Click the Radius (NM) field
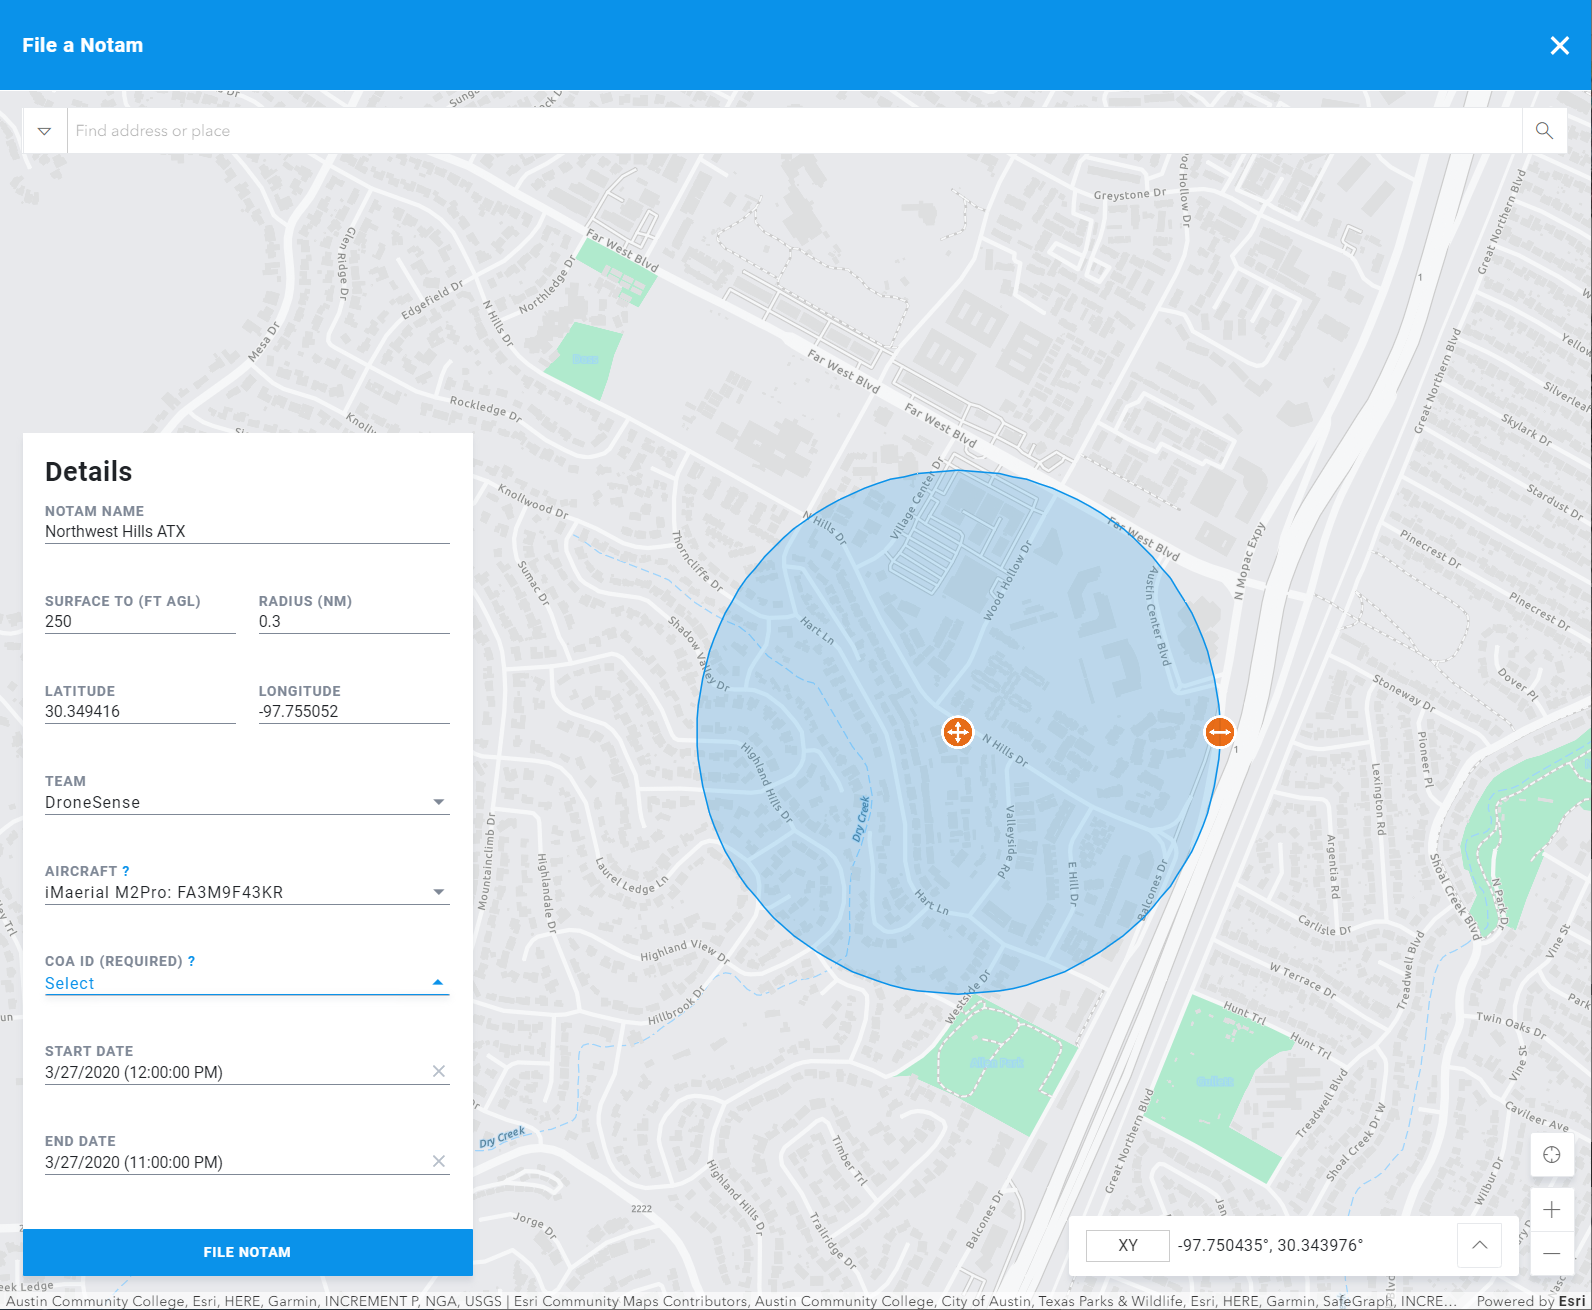 pos(354,622)
